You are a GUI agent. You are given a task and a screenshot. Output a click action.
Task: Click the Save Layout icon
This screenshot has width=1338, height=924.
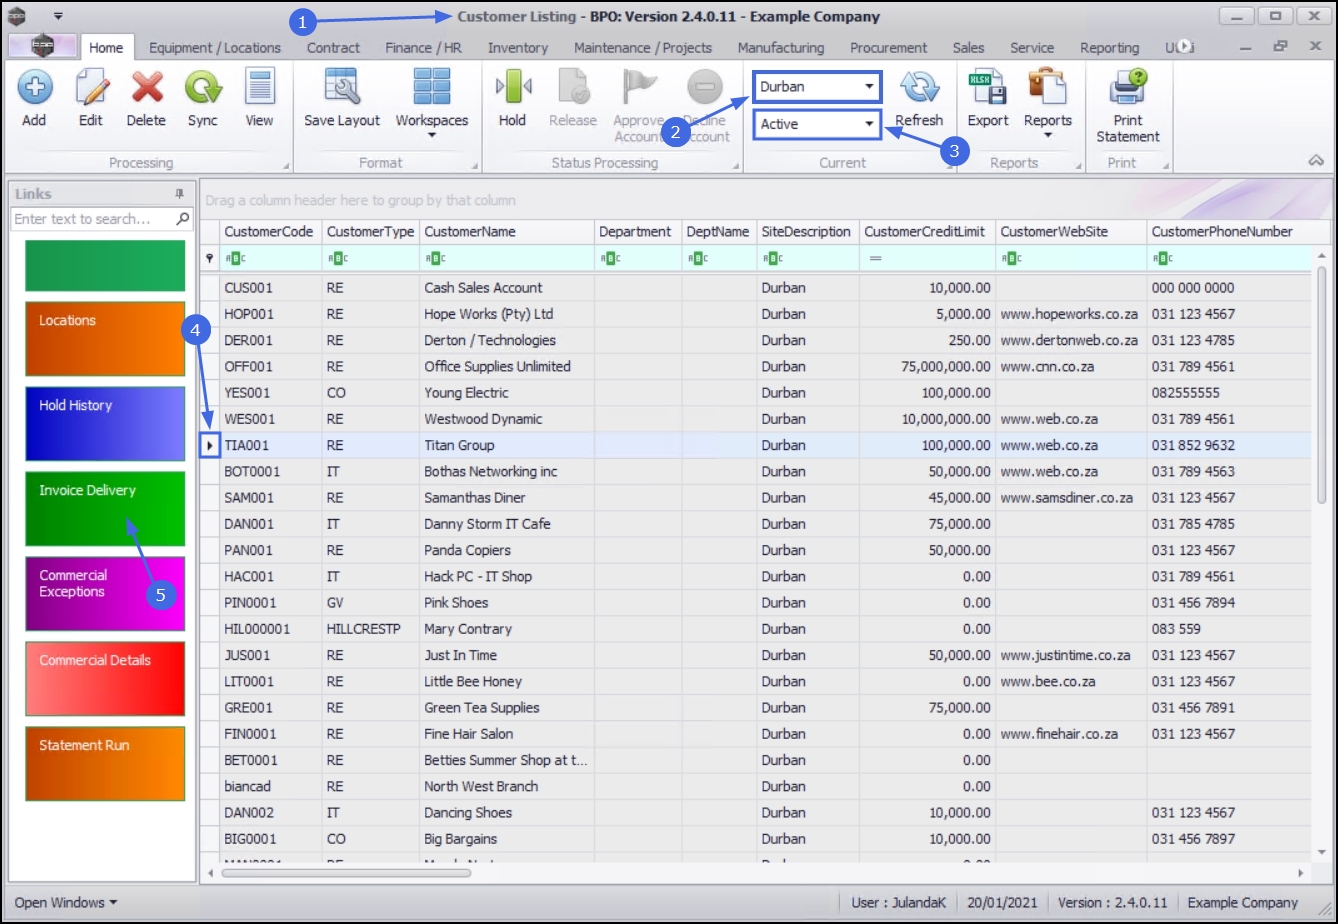pos(342,89)
